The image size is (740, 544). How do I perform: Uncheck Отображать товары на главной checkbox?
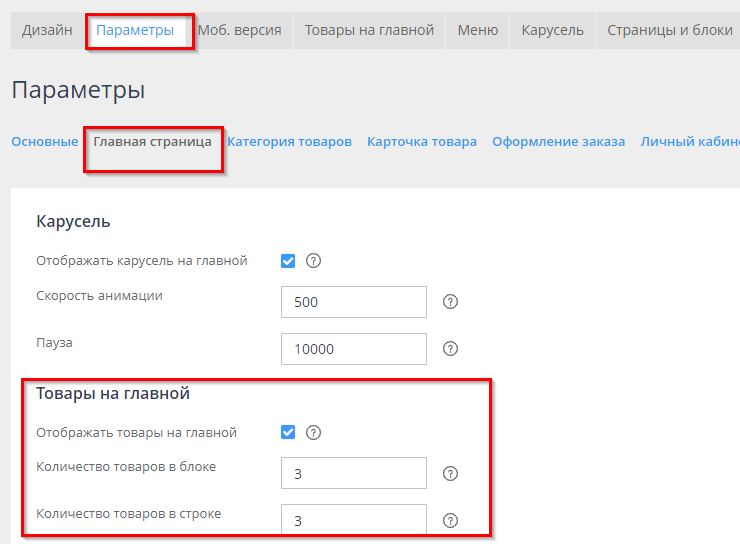click(288, 433)
